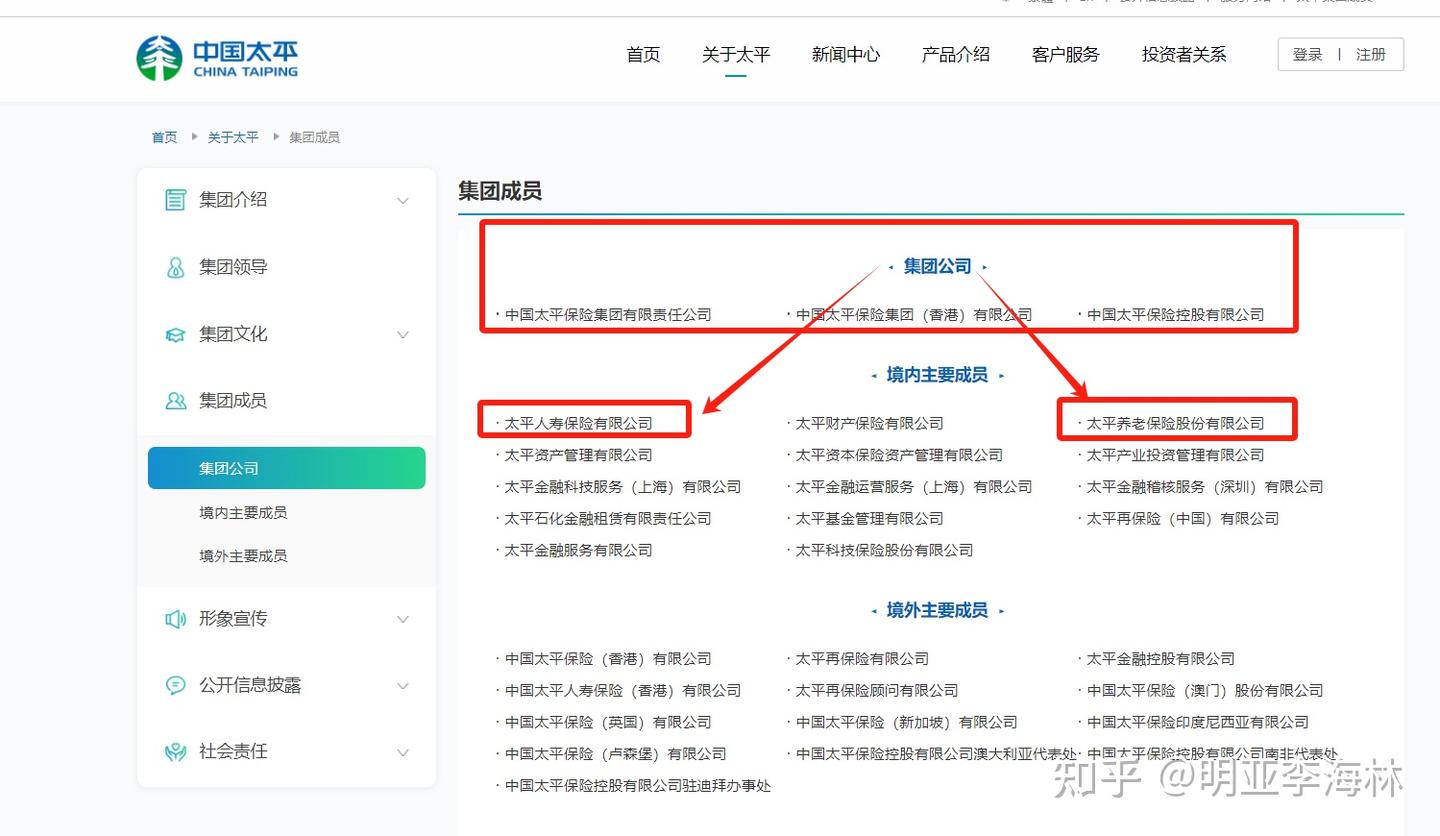Click the 集团文化 graduation cap icon
Screen dimensions: 1440x836
coord(175,335)
